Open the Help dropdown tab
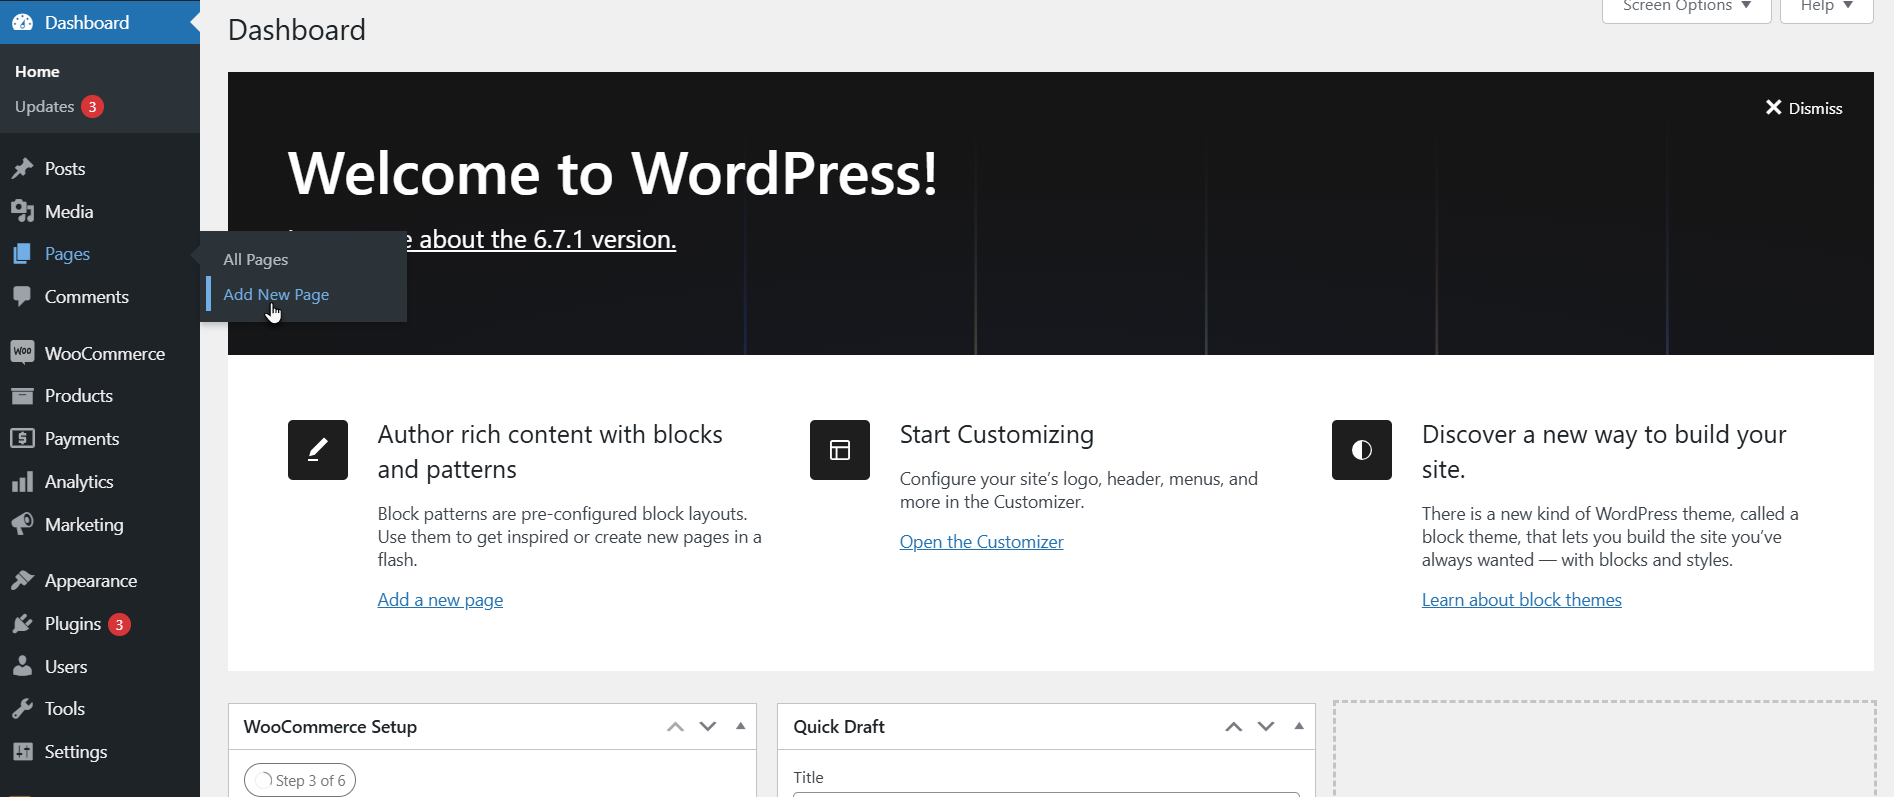This screenshot has width=1894, height=797. tap(1827, 8)
